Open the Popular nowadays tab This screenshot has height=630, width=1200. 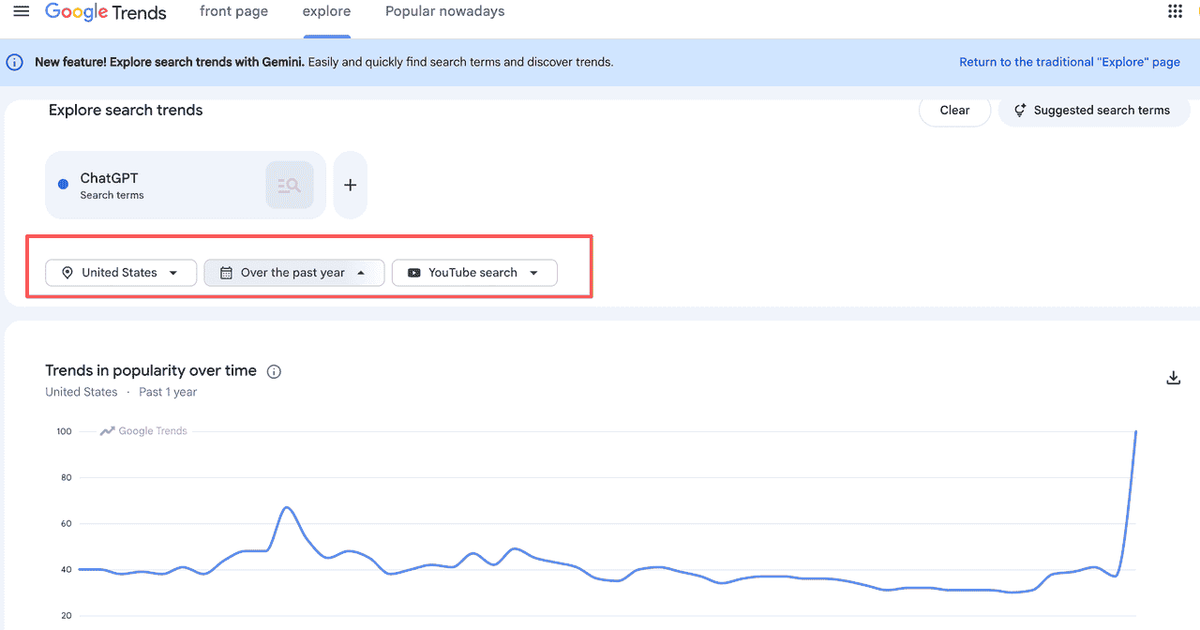pyautogui.click(x=445, y=12)
